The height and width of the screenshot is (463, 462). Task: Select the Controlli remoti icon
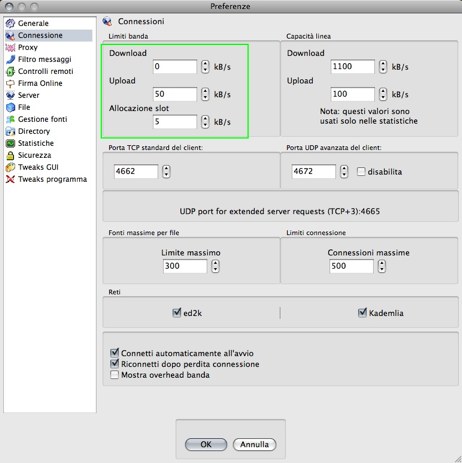pos(10,71)
